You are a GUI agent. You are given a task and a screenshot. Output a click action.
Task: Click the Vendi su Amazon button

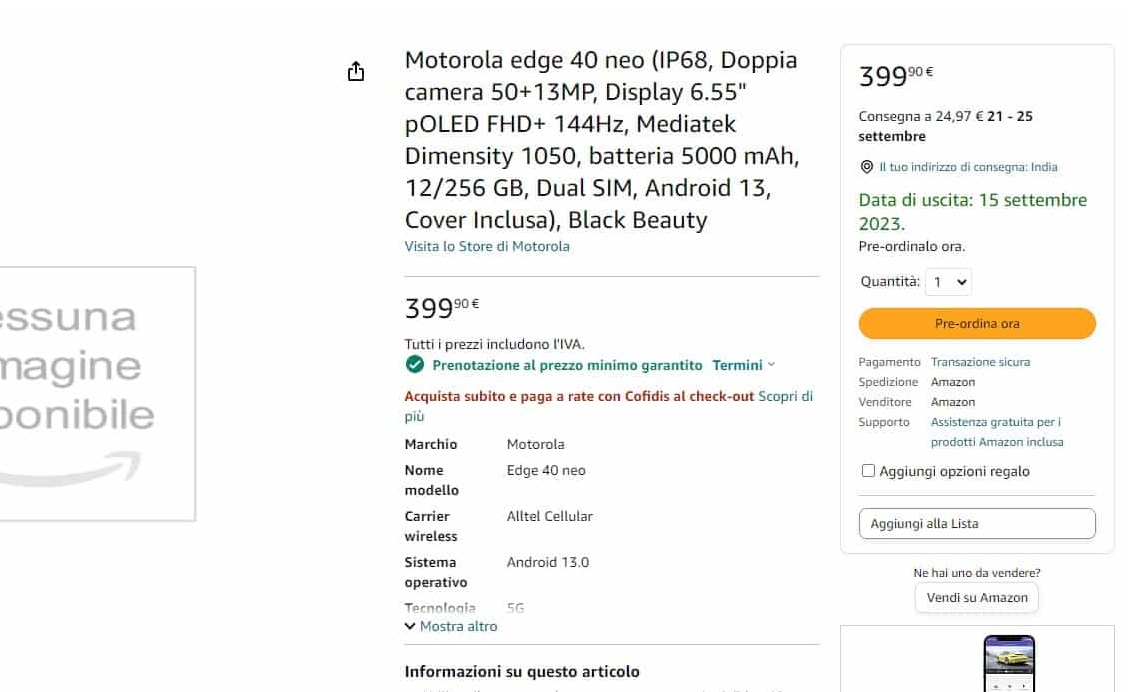[976, 597]
